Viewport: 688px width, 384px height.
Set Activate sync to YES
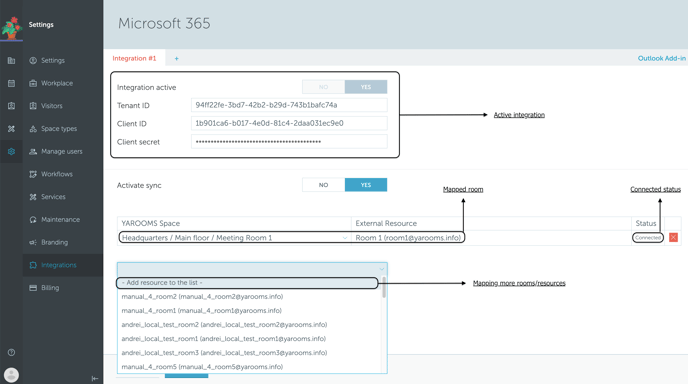coord(366,185)
